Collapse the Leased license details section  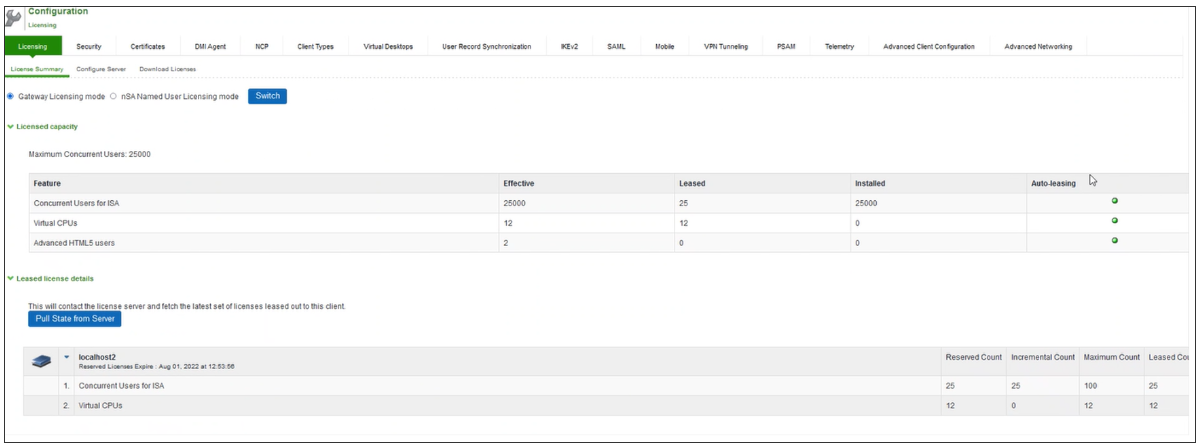tap(11, 278)
